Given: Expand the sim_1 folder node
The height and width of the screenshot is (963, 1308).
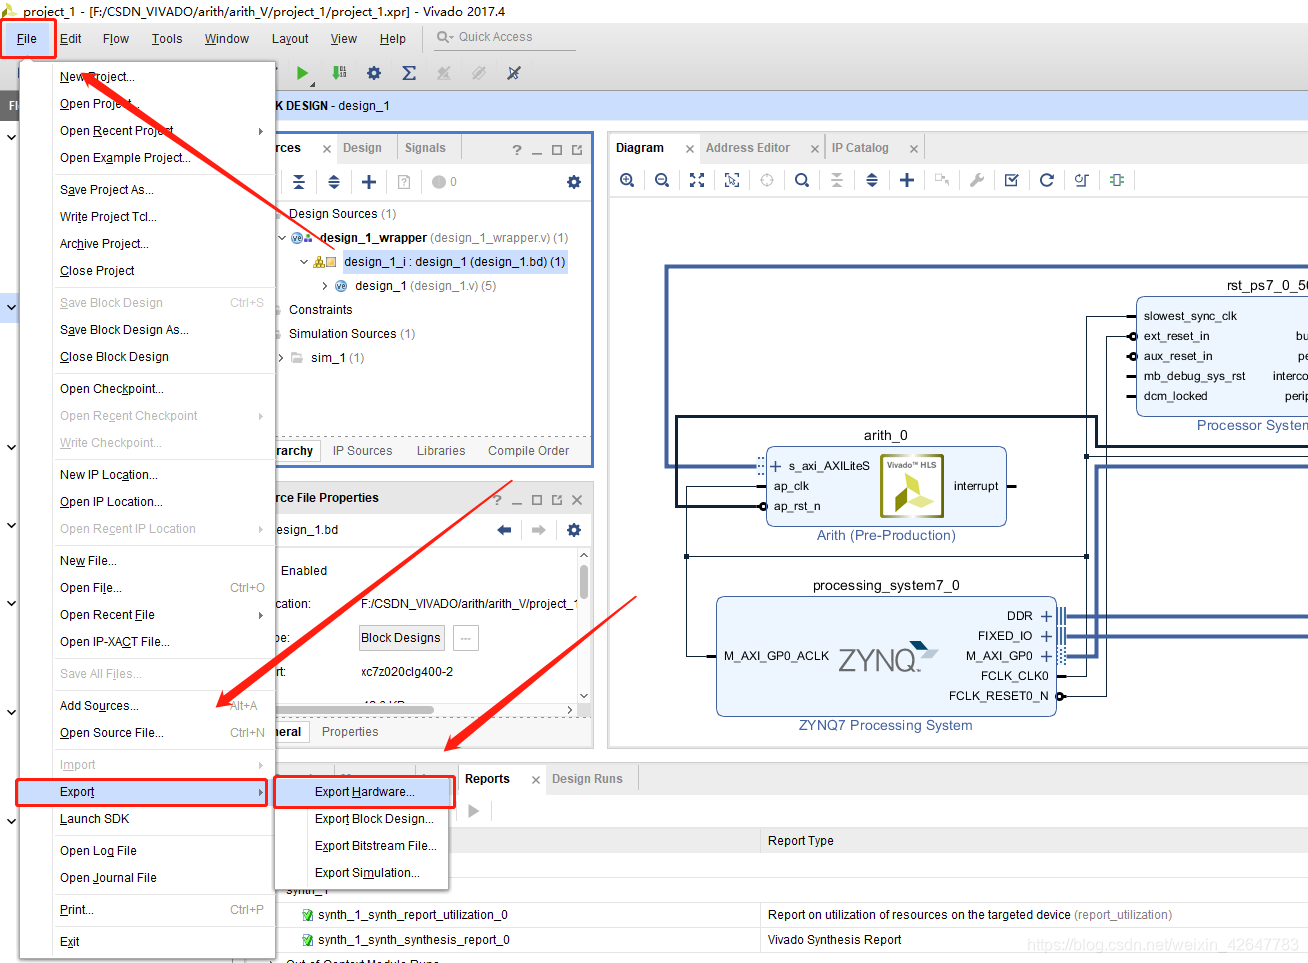Looking at the screenshot, I should (x=281, y=358).
